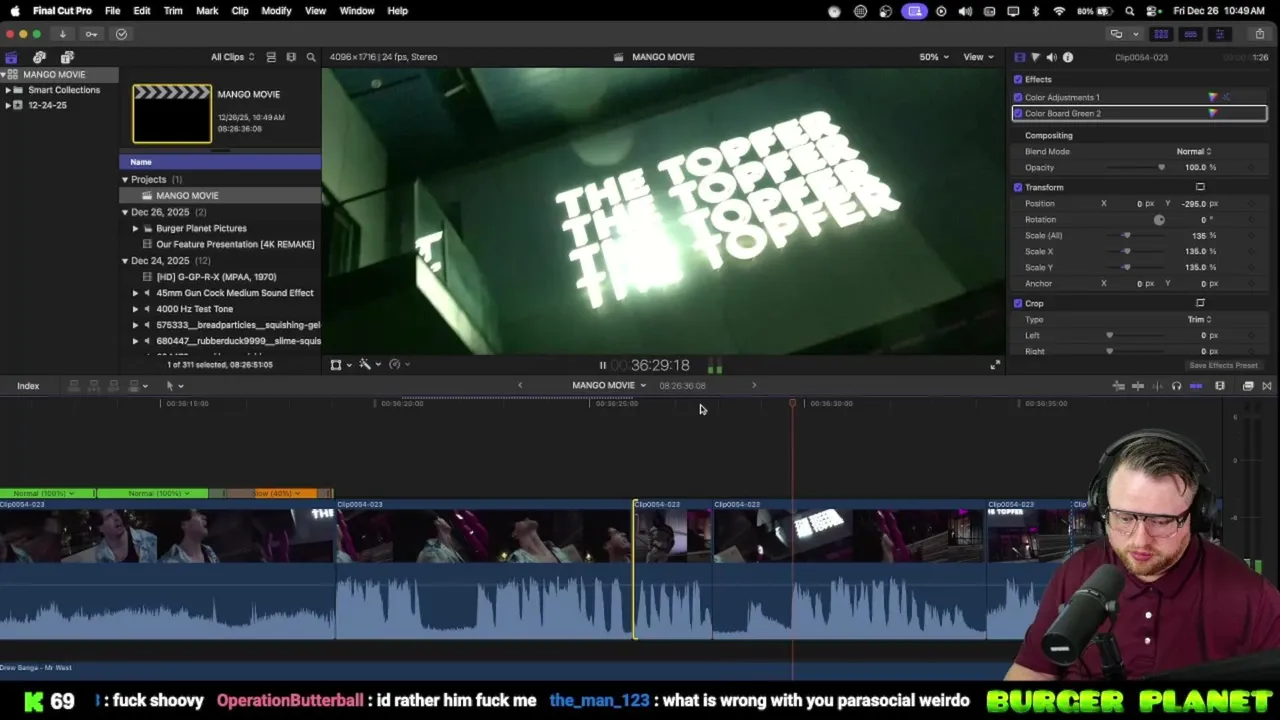Go forward in timeline history
Screen dimensions: 1280x720
coord(754,385)
